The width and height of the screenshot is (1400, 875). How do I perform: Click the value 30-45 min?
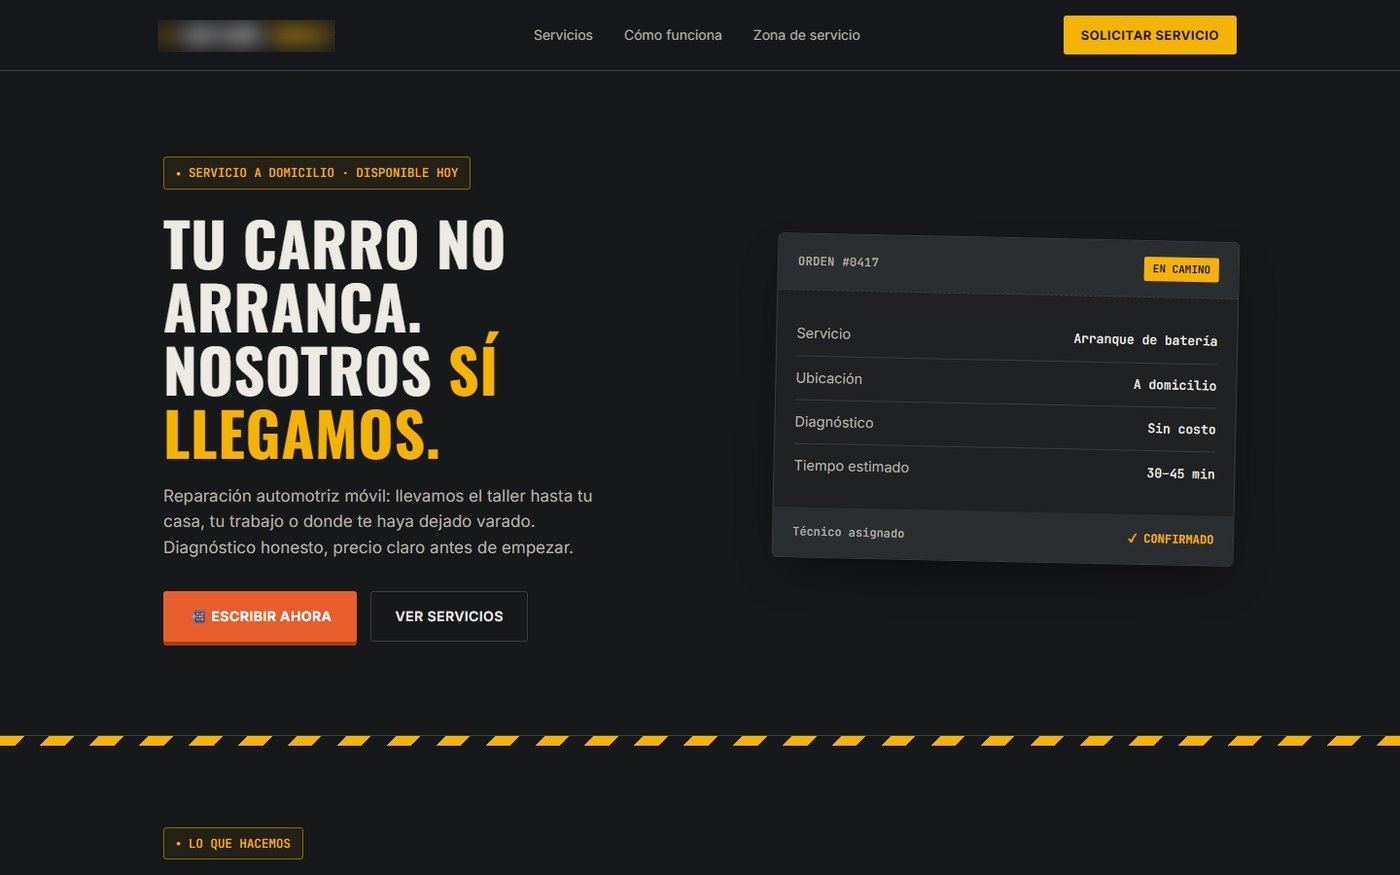(x=1180, y=474)
